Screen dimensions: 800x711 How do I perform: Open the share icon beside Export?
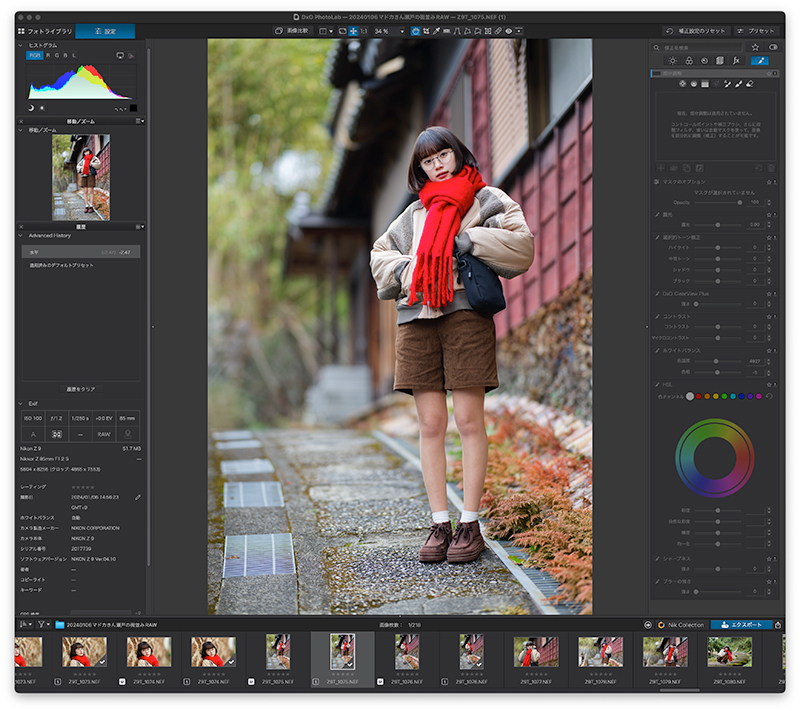778,625
